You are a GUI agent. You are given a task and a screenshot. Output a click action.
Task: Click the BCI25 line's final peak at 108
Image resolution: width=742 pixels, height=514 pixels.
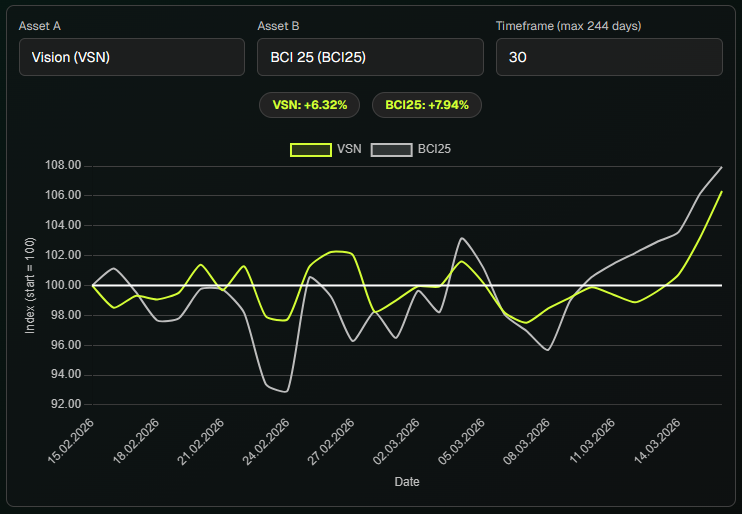tap(722, 167)
